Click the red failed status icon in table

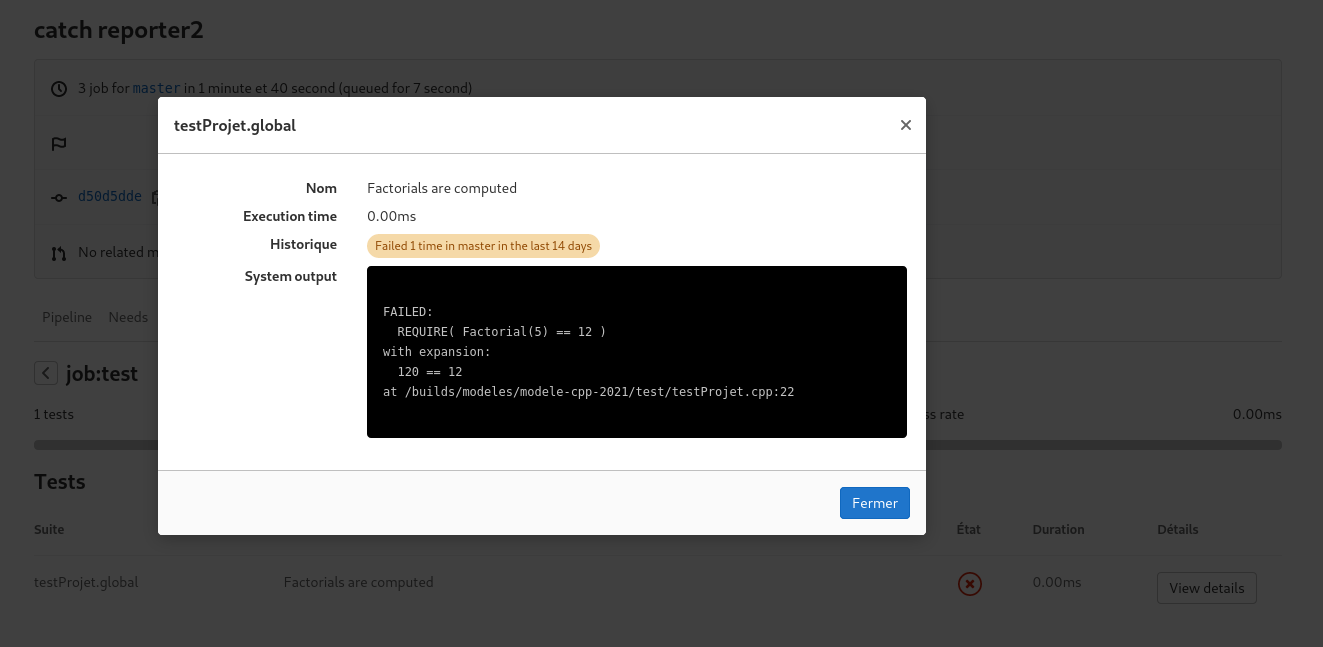[970, 584]
